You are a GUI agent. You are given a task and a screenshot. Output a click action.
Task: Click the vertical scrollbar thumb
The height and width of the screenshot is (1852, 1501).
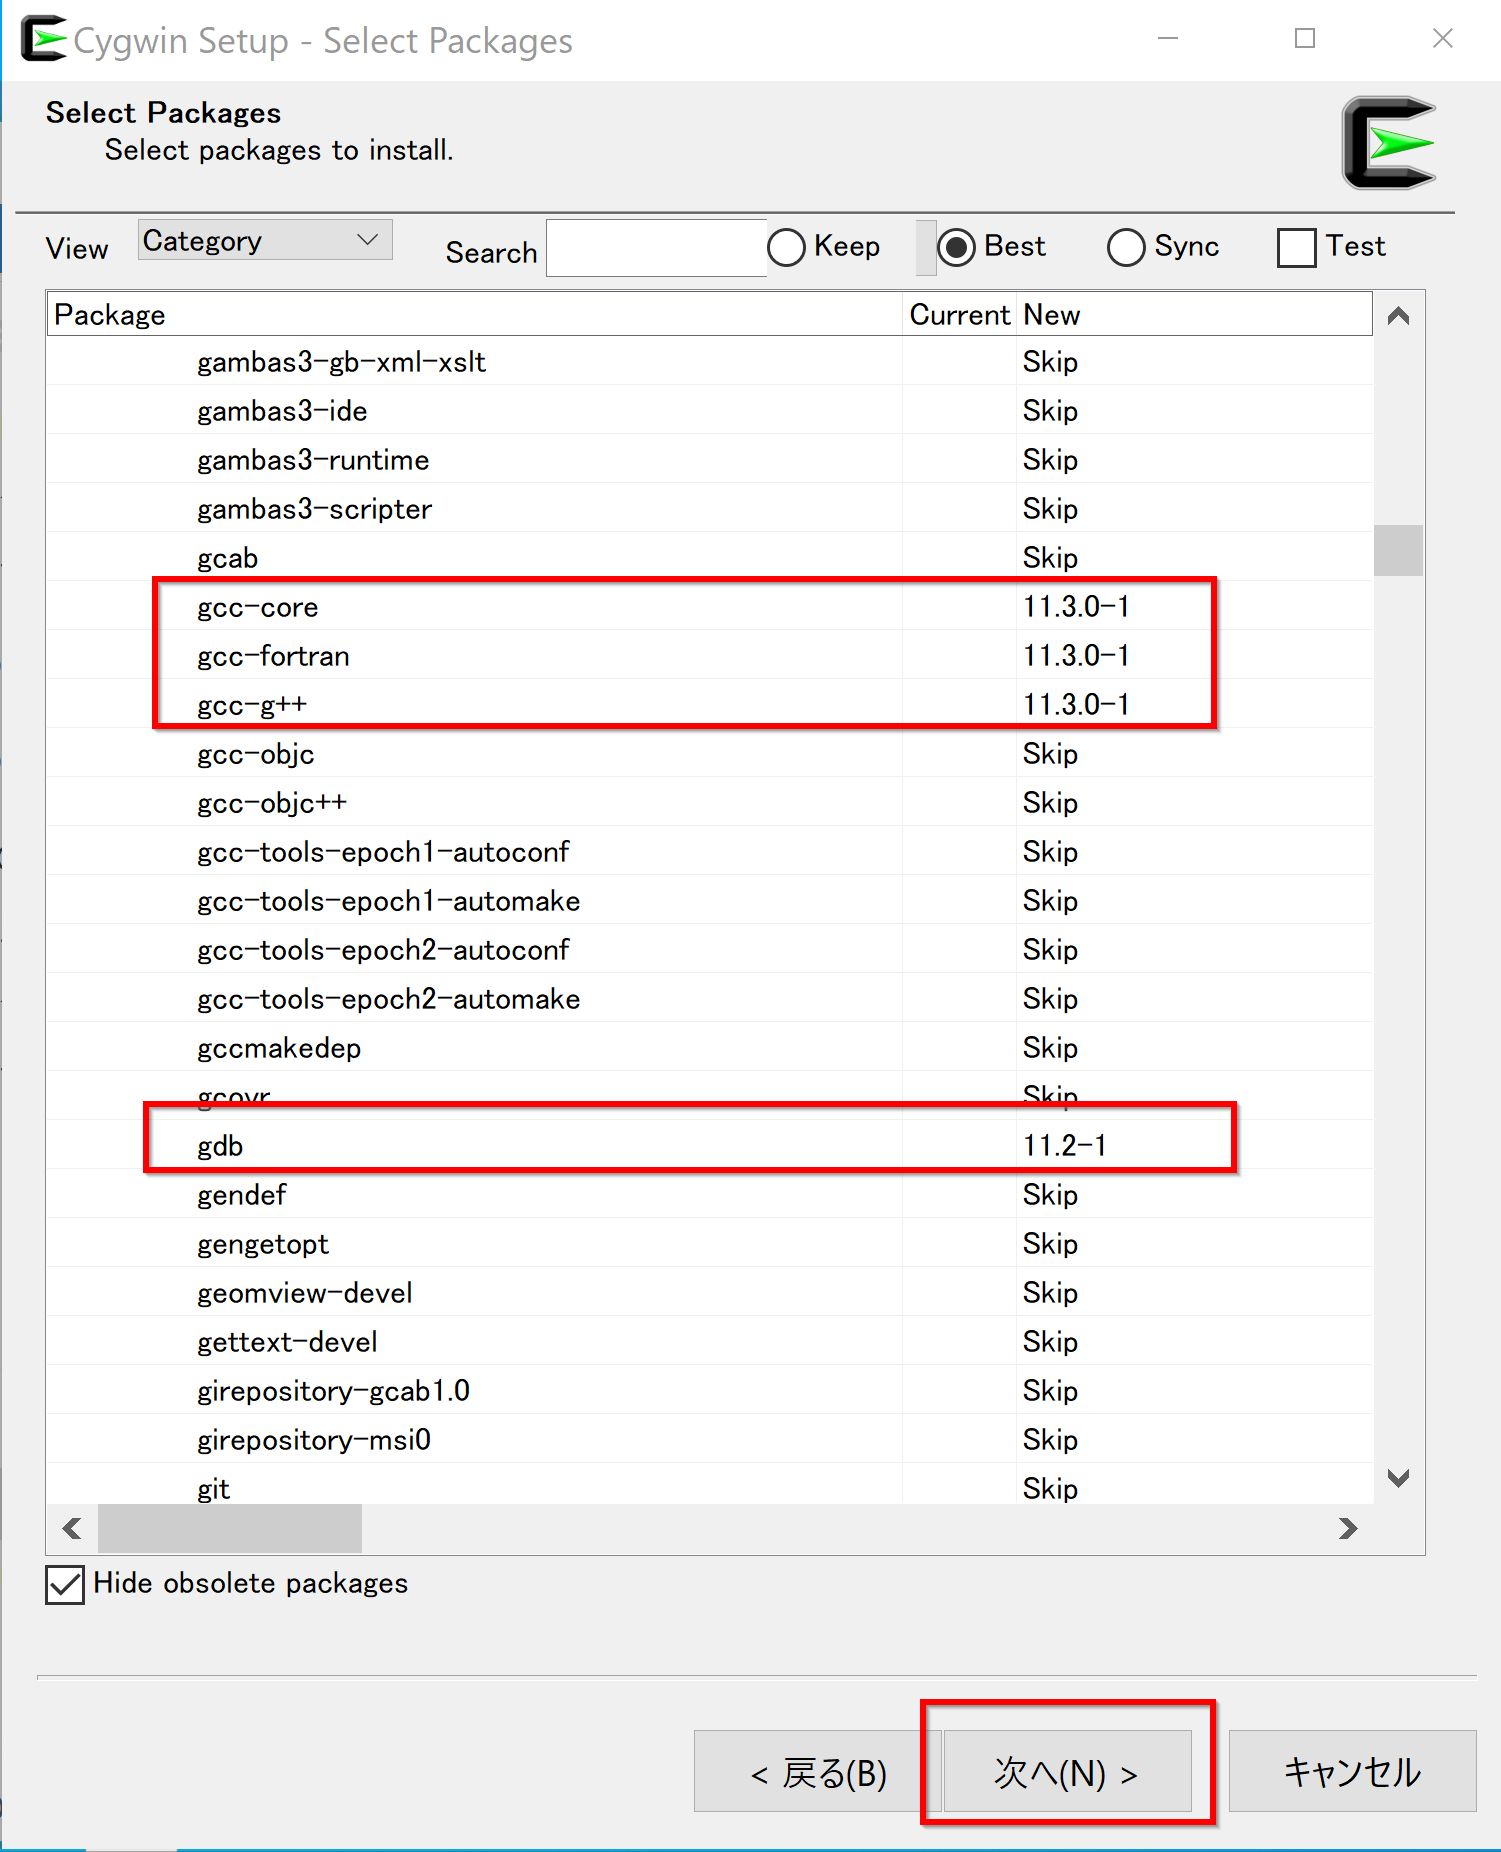coord(1398,550)
